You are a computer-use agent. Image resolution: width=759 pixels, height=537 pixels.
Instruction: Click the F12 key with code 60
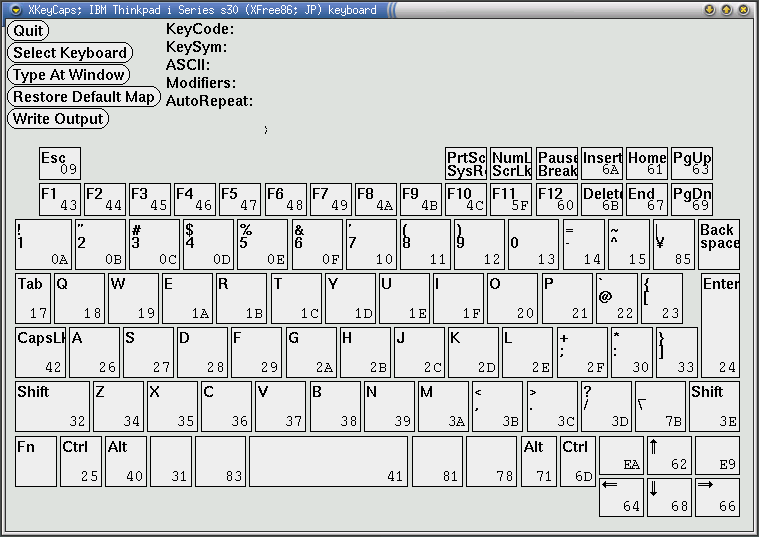coord(557,199)
